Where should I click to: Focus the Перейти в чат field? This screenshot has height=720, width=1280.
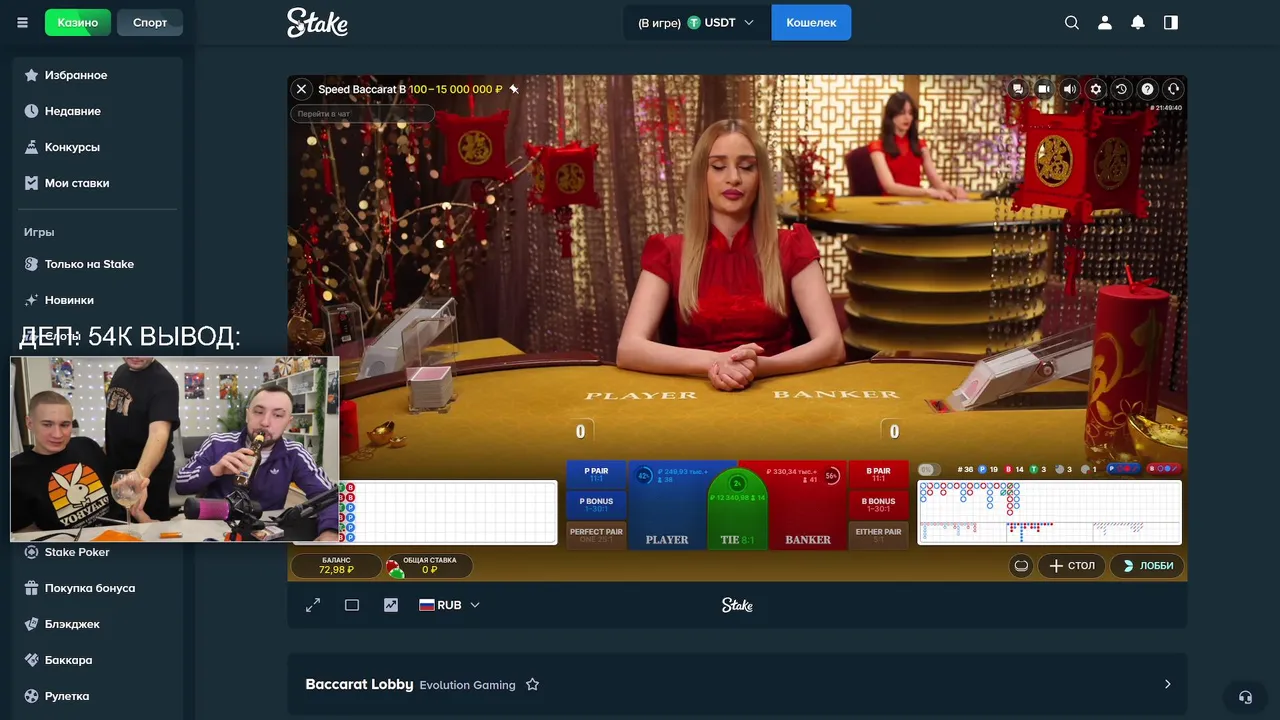362,114
